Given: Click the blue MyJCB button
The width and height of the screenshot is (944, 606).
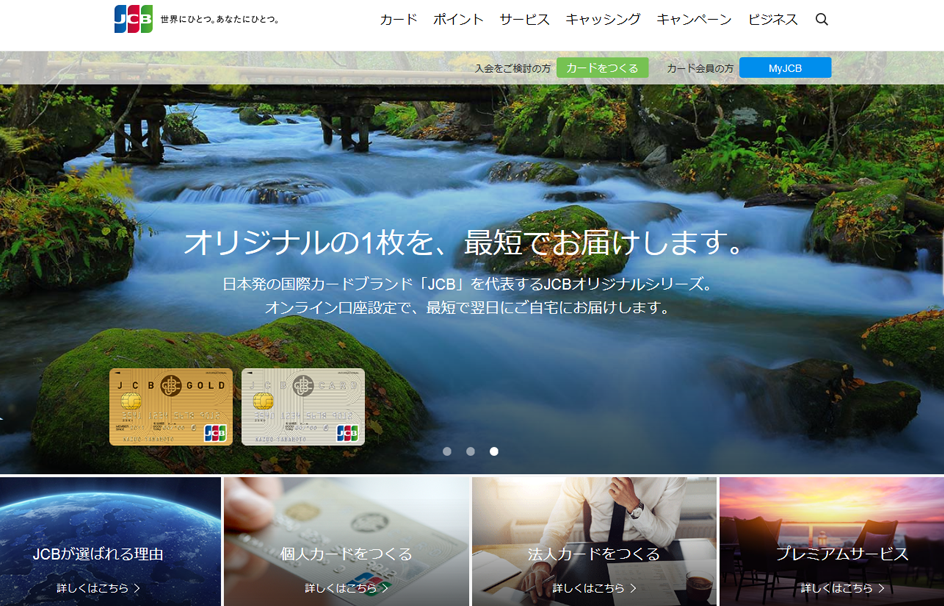Looking at the screenshot, I should click(x=785, y=68).
